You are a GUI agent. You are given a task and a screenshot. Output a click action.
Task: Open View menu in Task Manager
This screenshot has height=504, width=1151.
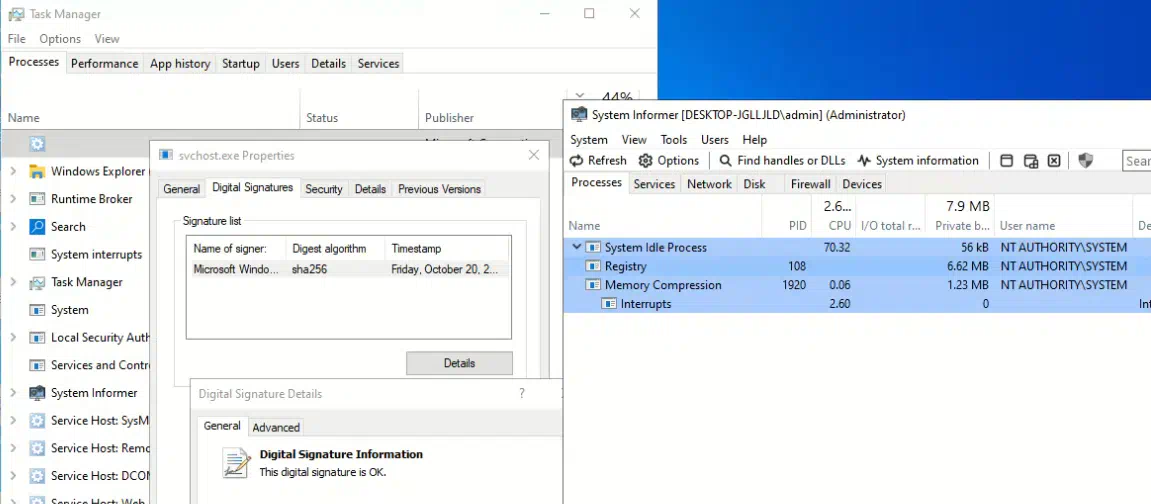(x=107, y=39)
